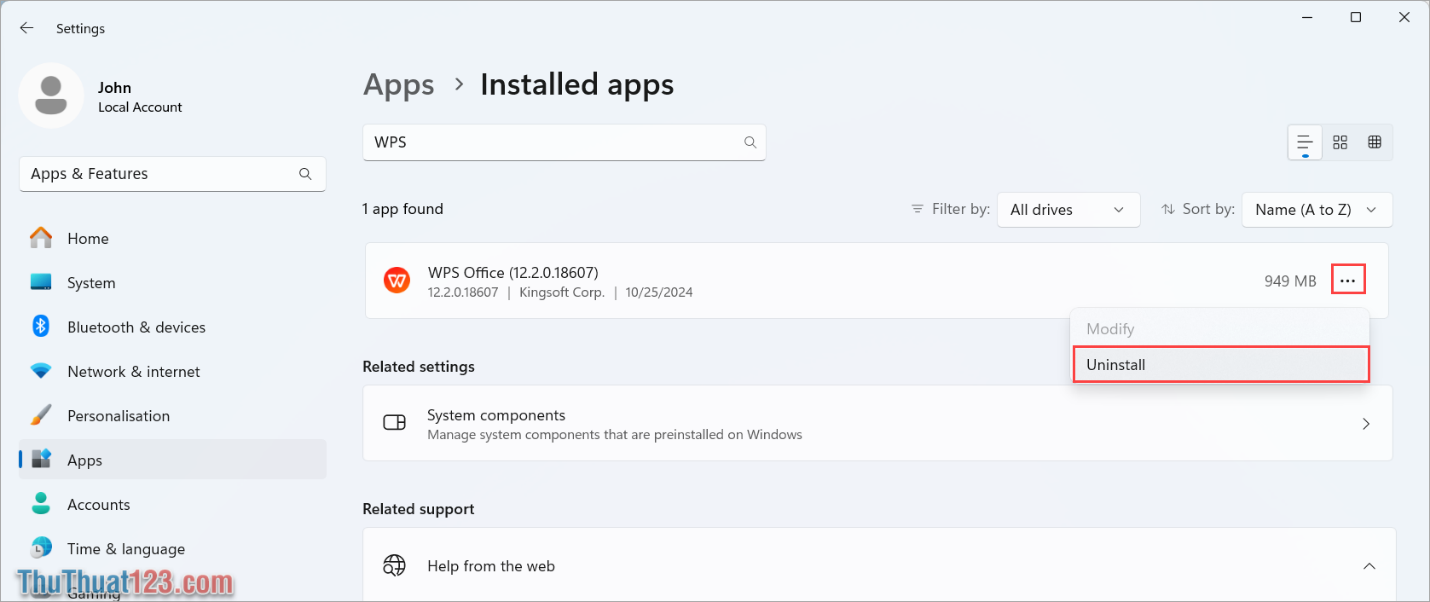Go to Apps in the breadcrumb

[399, 85]
